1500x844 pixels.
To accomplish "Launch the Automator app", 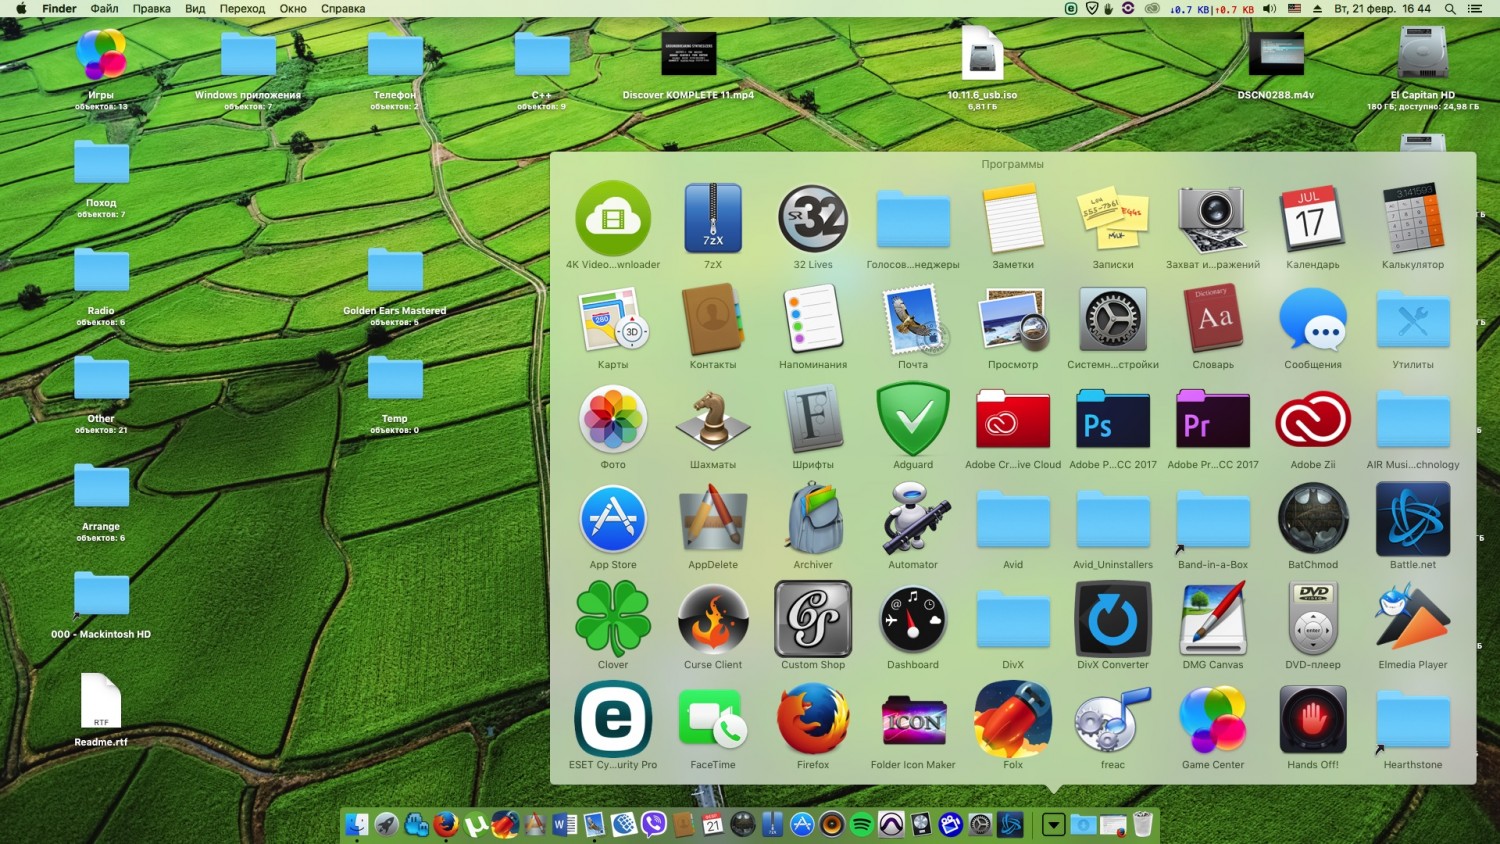I will (x=913, y=518).
